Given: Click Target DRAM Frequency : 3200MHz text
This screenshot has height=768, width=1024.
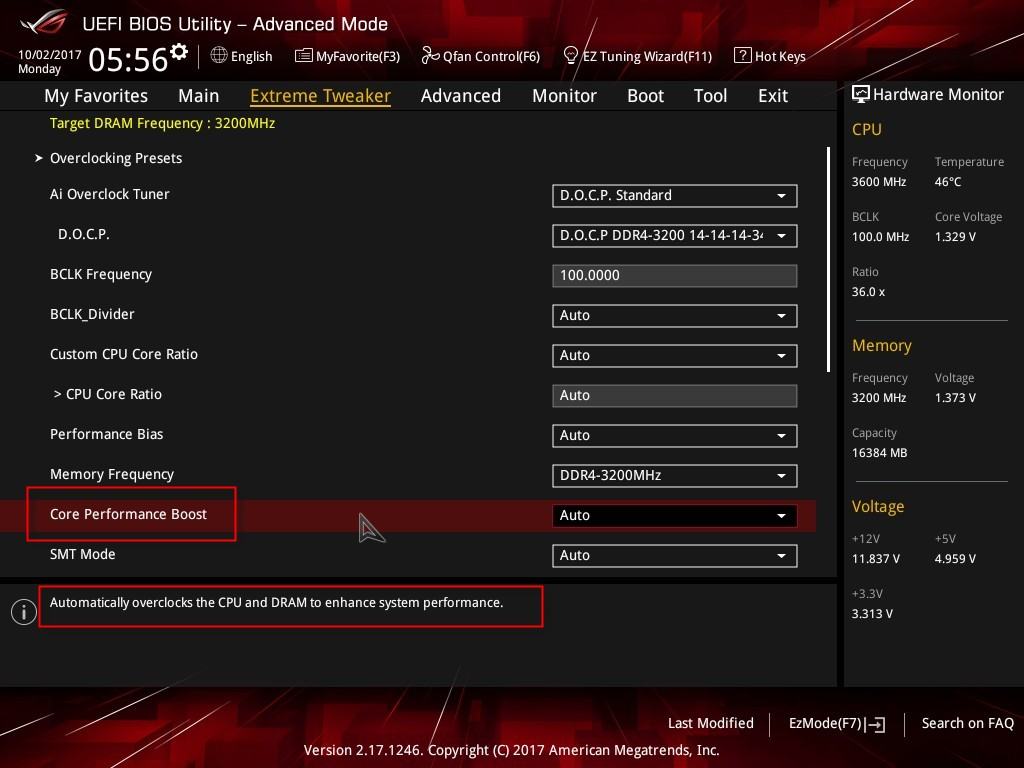Looking at the screenshot, I should tap(162, 123).
